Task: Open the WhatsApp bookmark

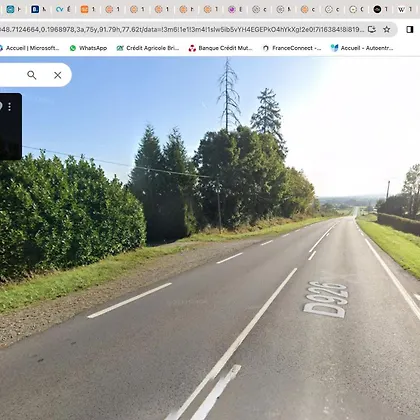Action: [x=88, y=48]
